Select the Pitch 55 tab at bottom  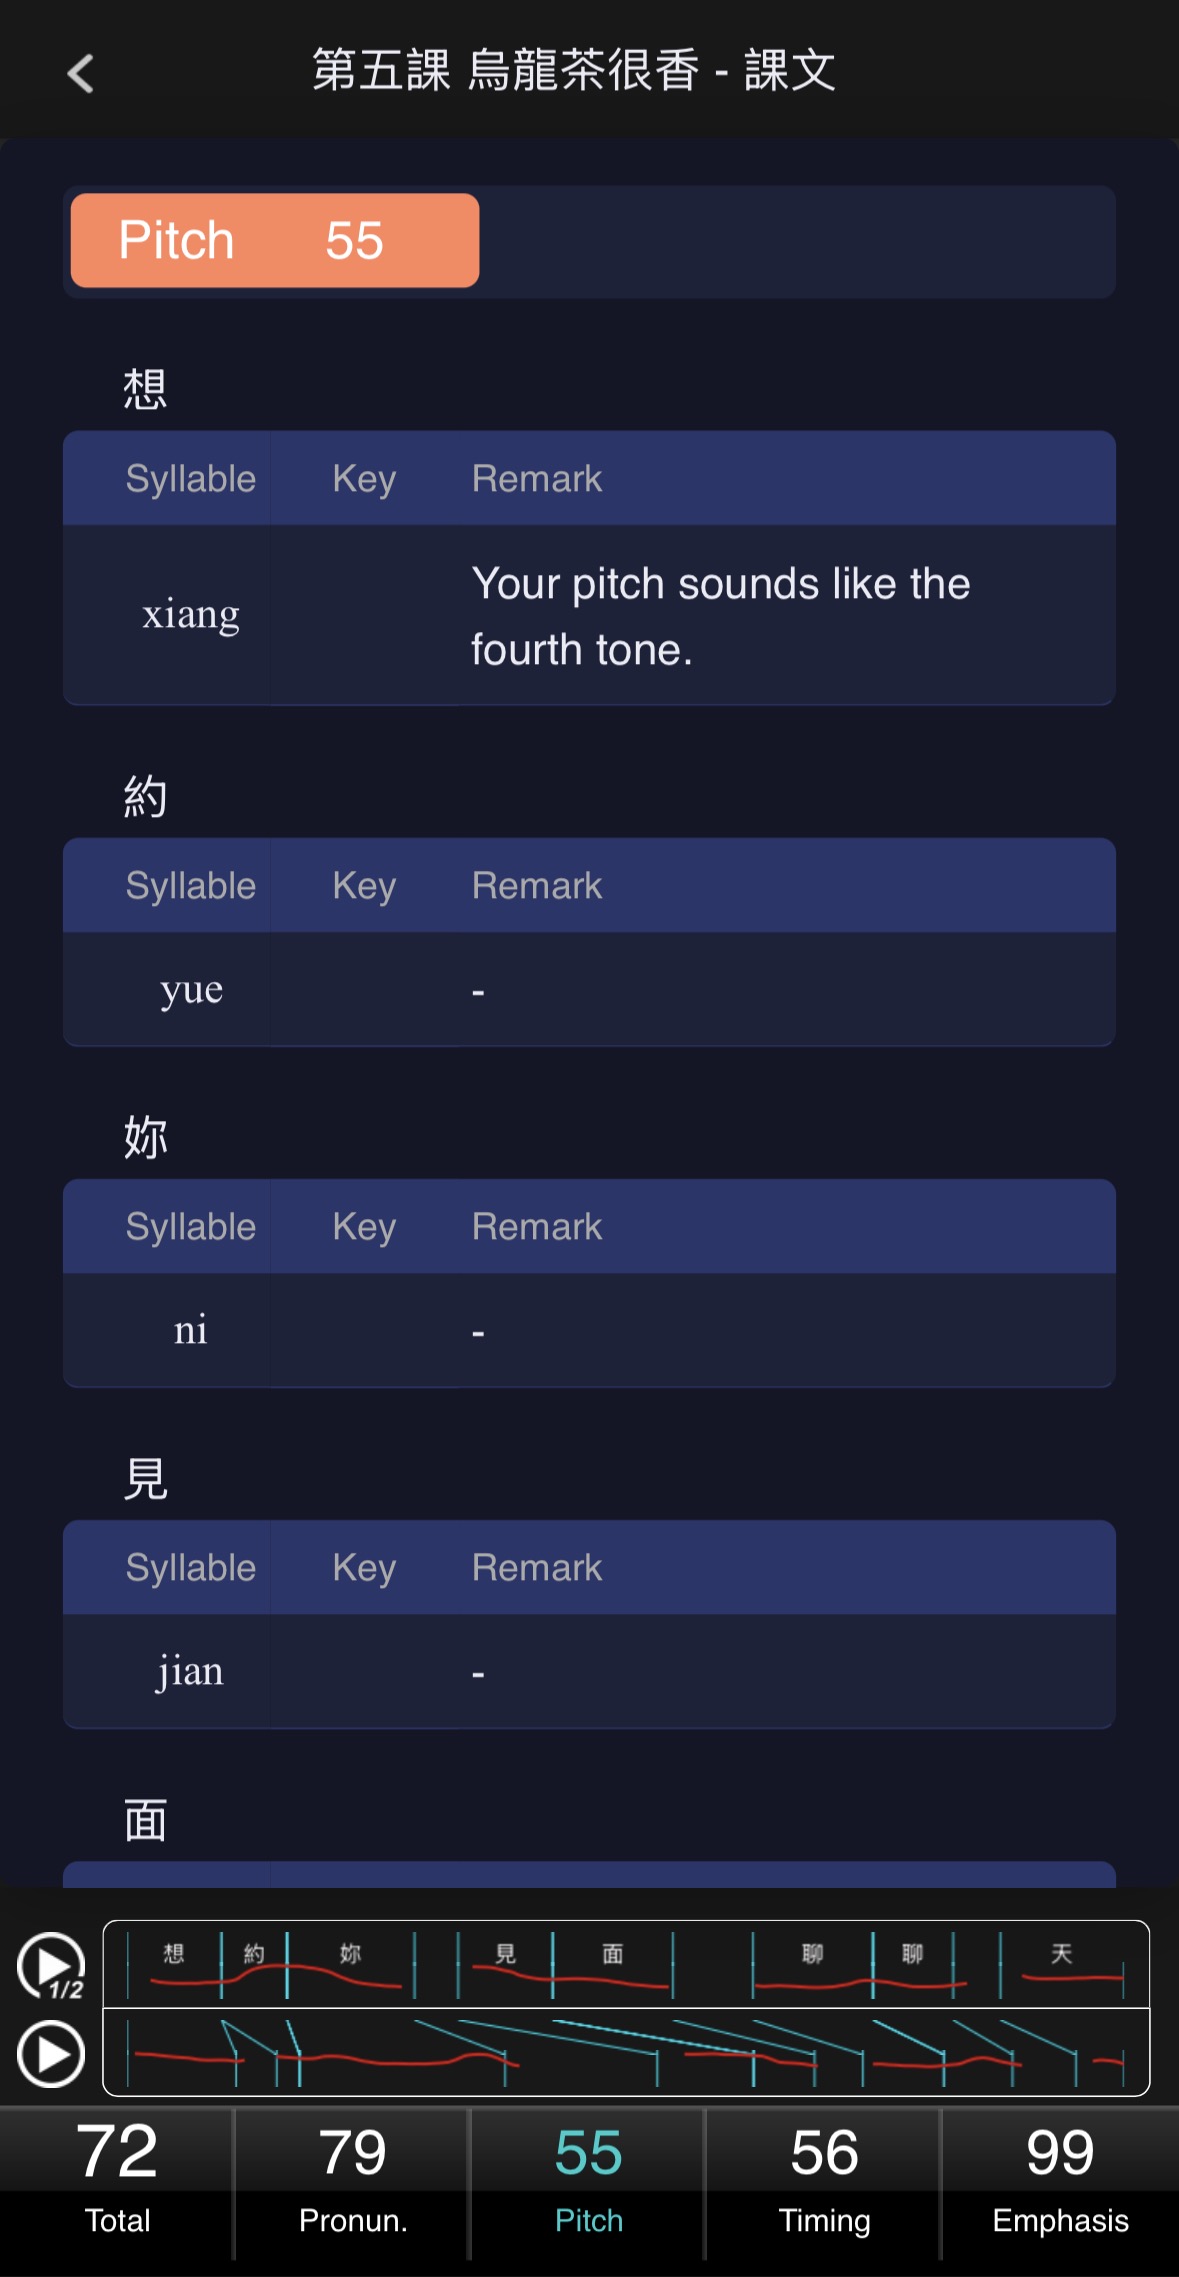click(588, 2183)
